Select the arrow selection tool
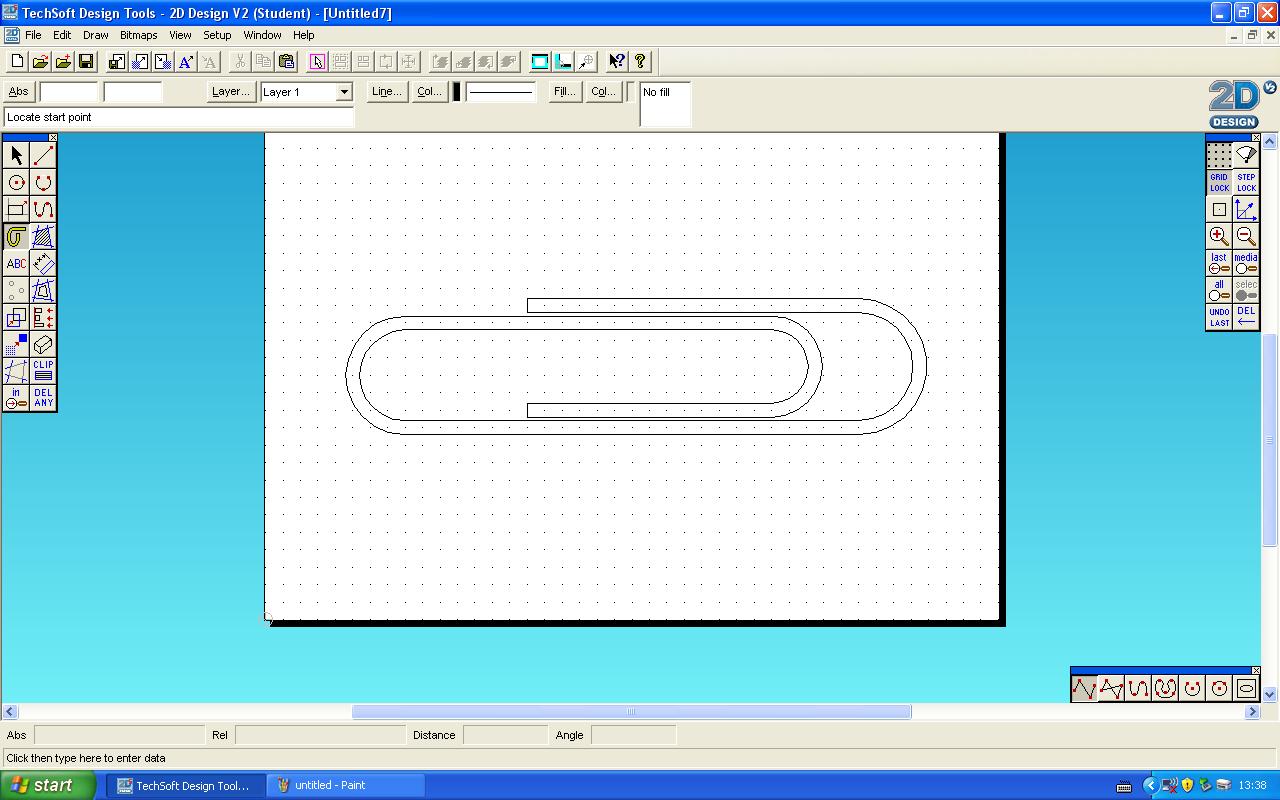Image resolution: width=1280 pixels, height=800 pixels. (x=16, y=155)
